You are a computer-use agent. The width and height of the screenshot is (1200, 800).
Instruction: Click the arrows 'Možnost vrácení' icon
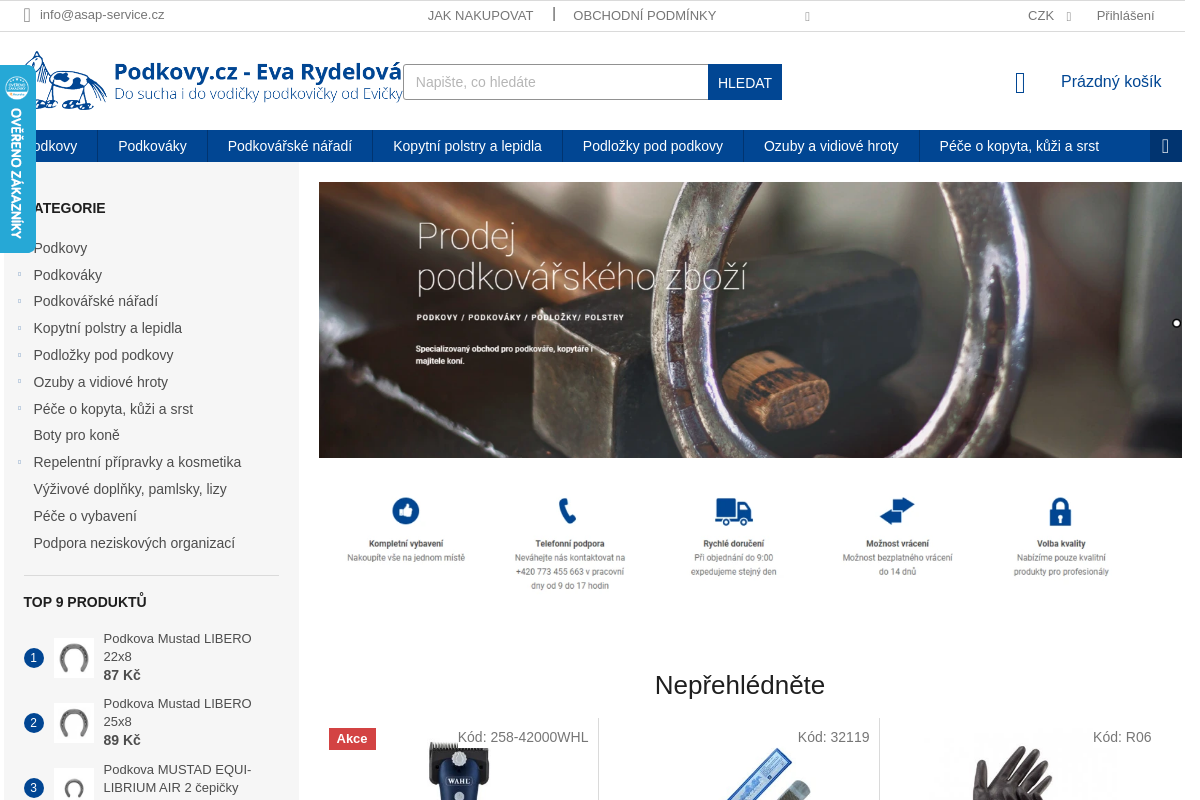point(897,511)
